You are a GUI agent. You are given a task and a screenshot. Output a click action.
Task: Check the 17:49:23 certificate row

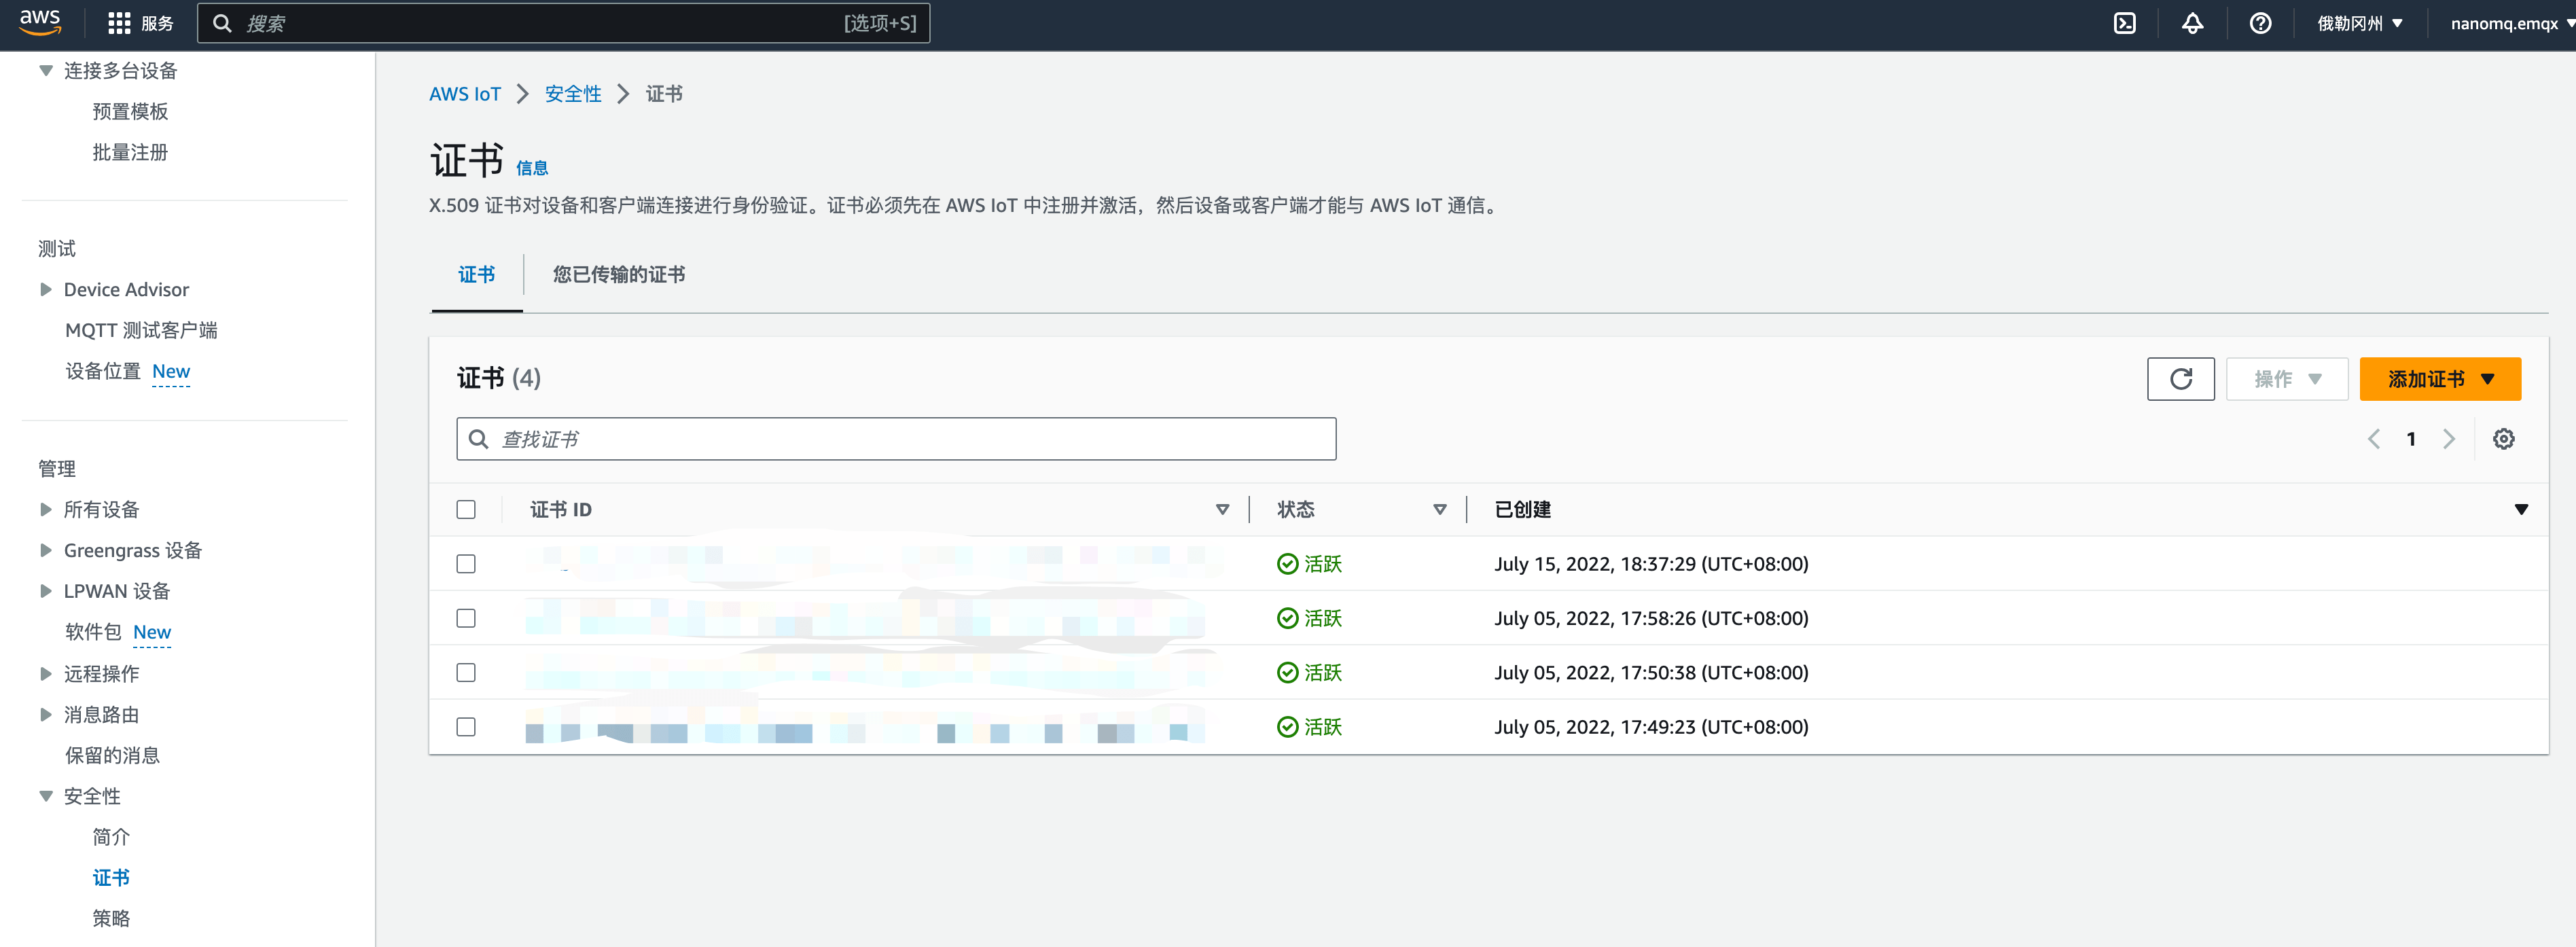[x=466, y=727]
